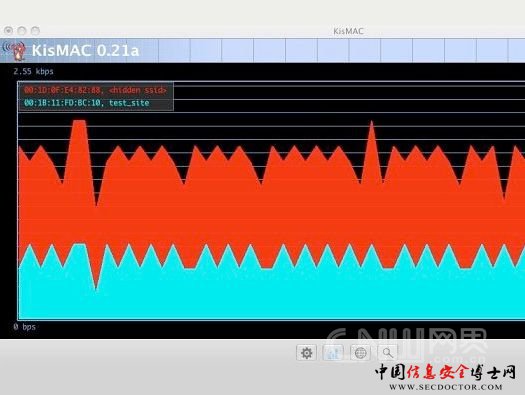Viewport: 525px width, 395px height.
Task: Click inside the cyan test_site traffic area
Action: click(268, 295)
